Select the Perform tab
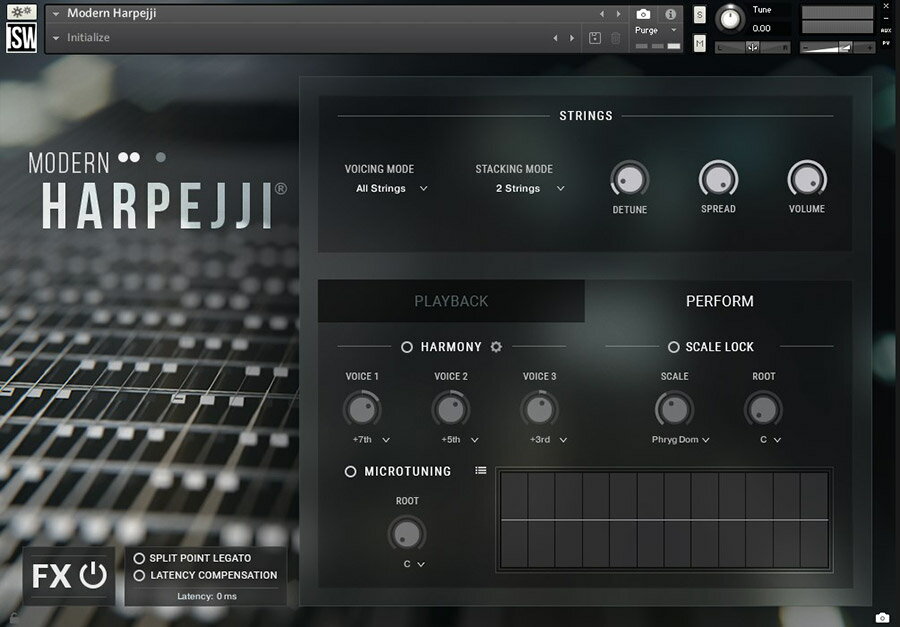This screenshot has height=627, width=900. (x=719, y=301)
